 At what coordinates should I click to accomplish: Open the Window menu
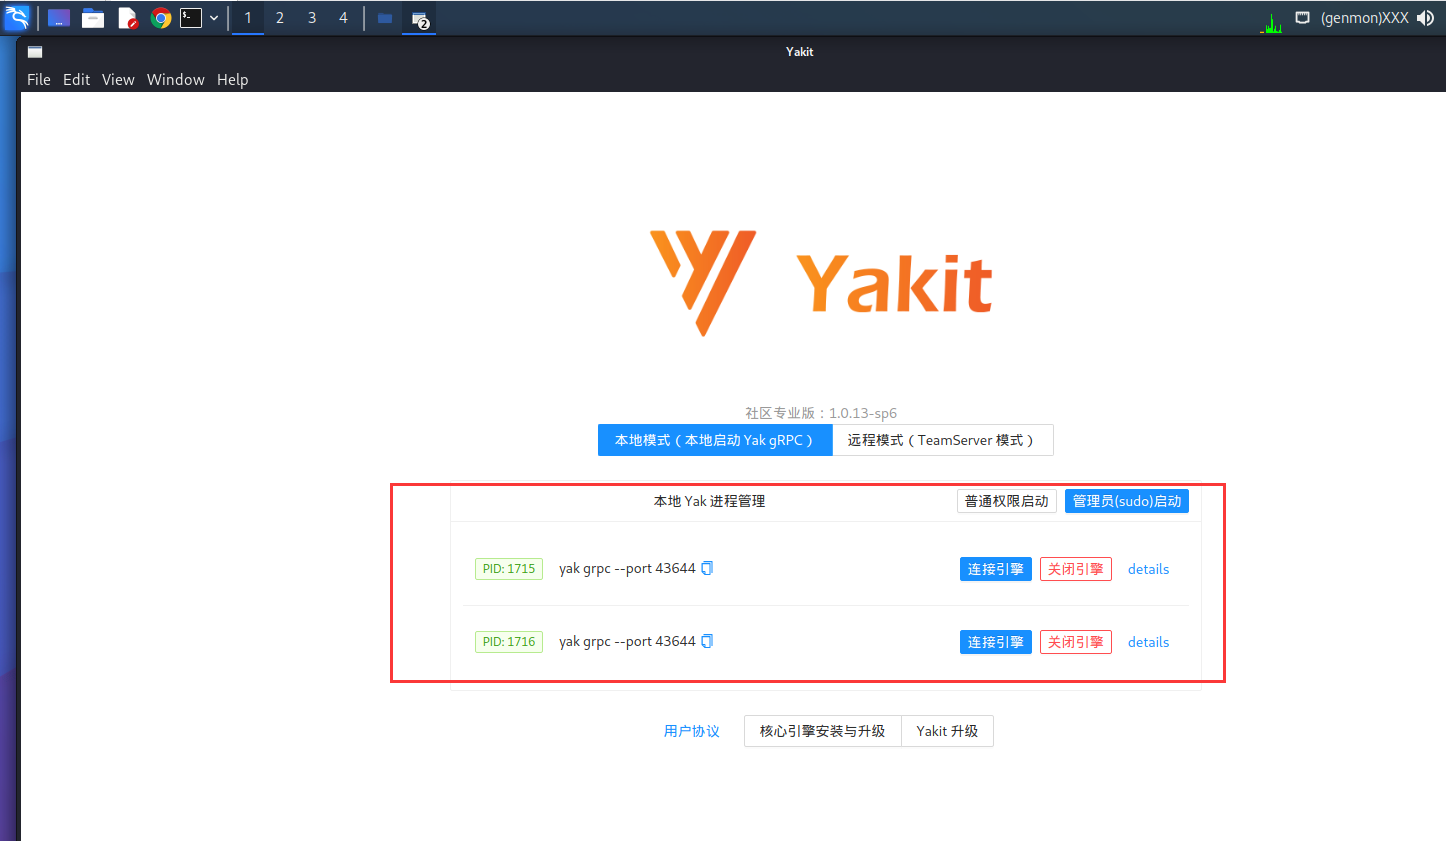[x=176, y=80]
